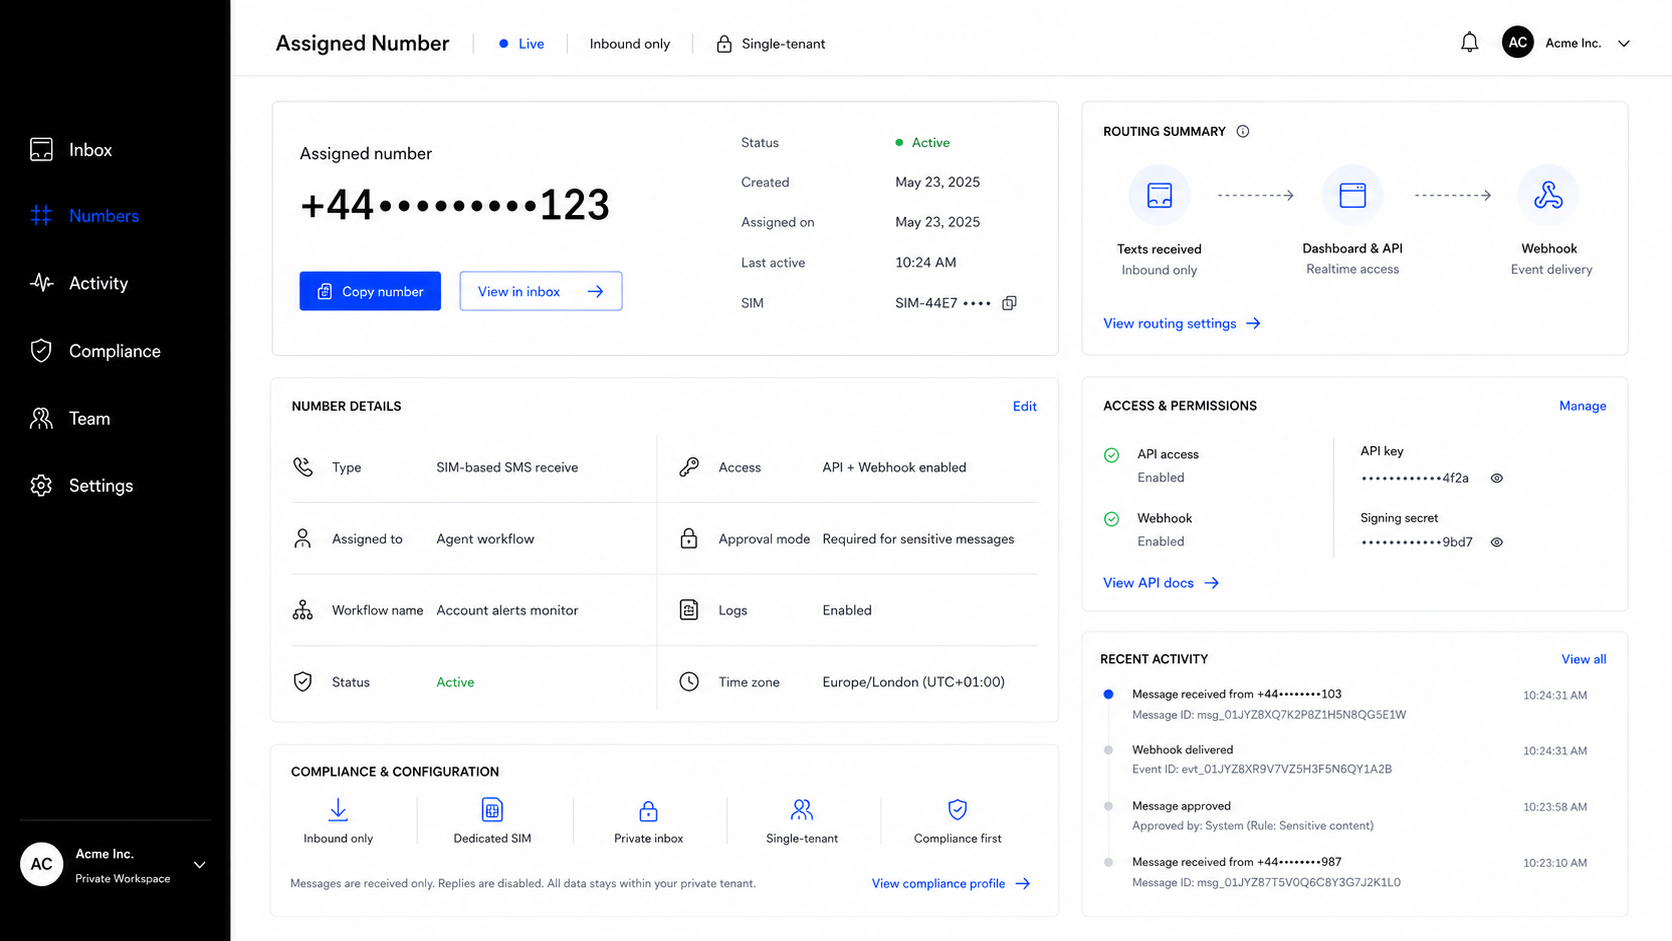Click the Assigned to person icon
The width and height of the screenshot is (1672, 941).
[x=303, y=539]
